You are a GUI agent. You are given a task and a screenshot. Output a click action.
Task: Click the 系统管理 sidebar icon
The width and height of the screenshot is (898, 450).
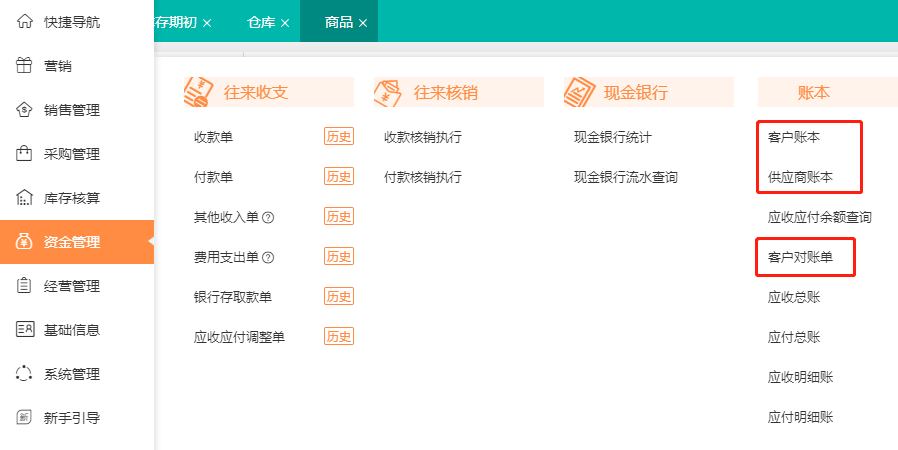pos(25,374)
